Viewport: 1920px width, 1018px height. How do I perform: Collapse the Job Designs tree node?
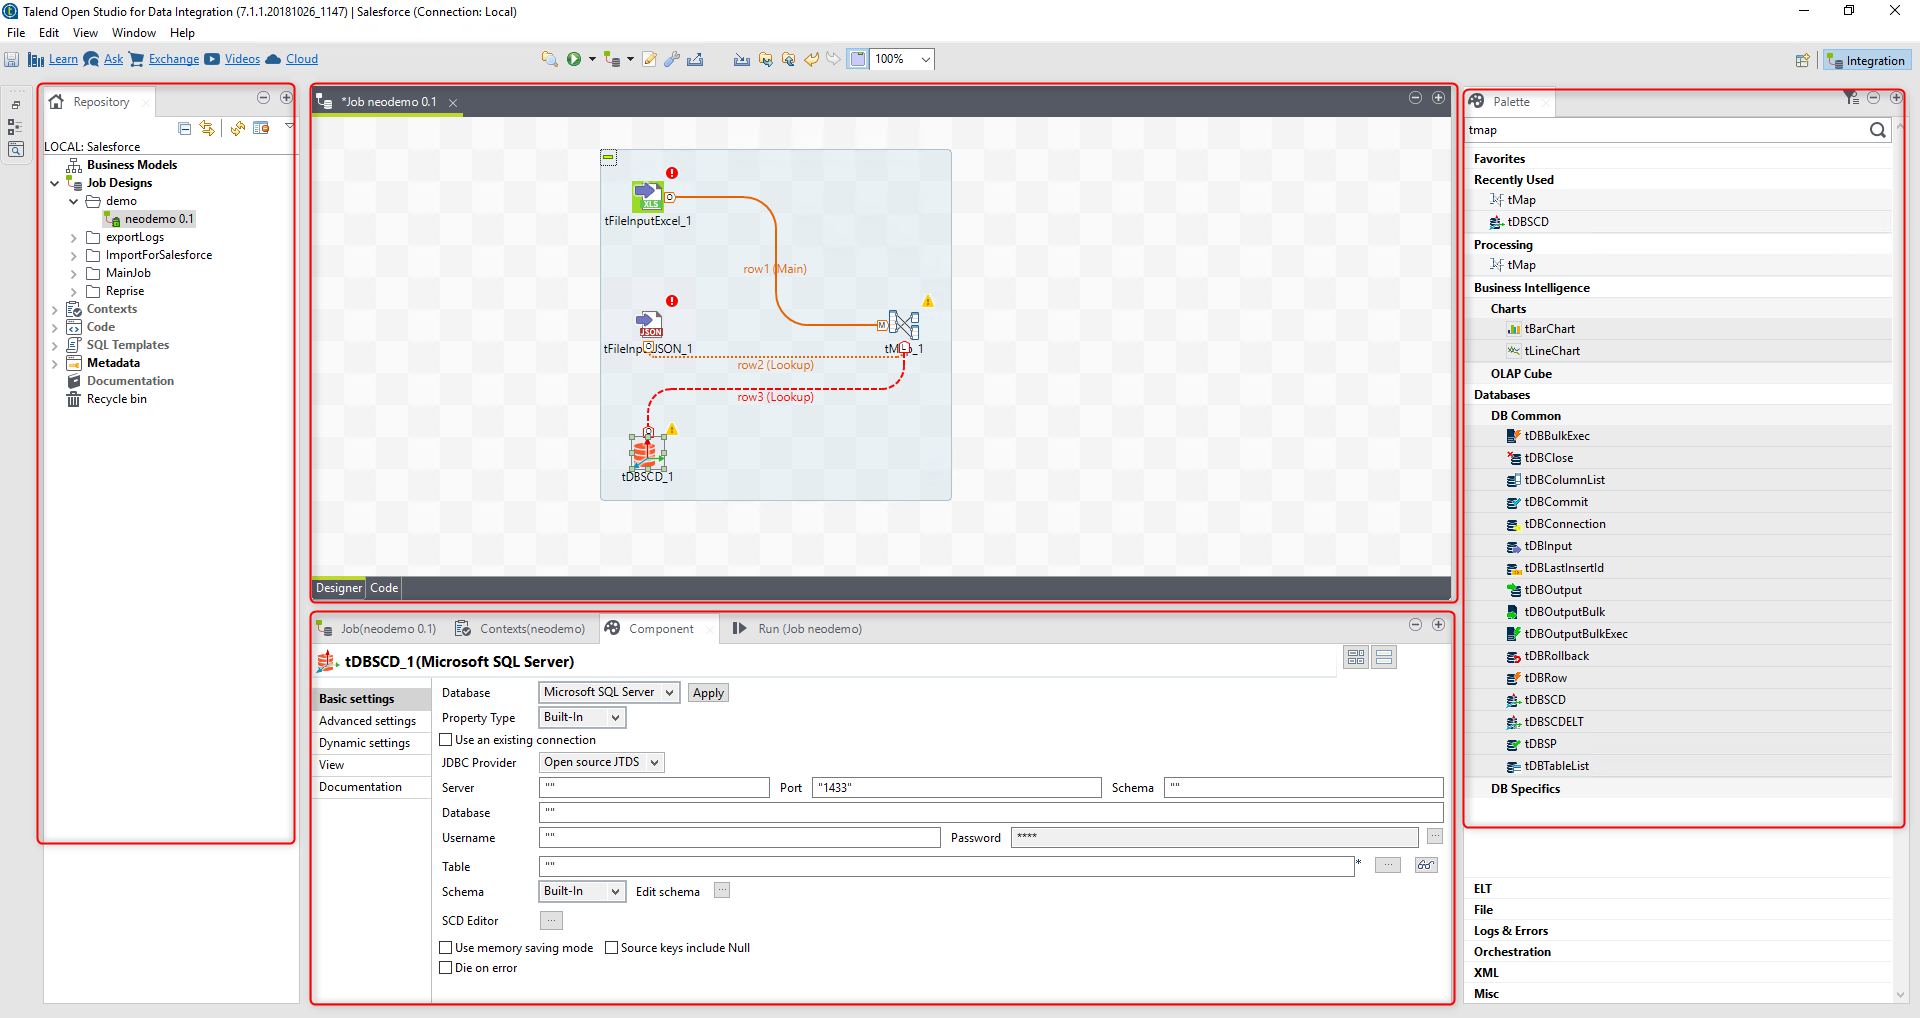coord(55,183)
